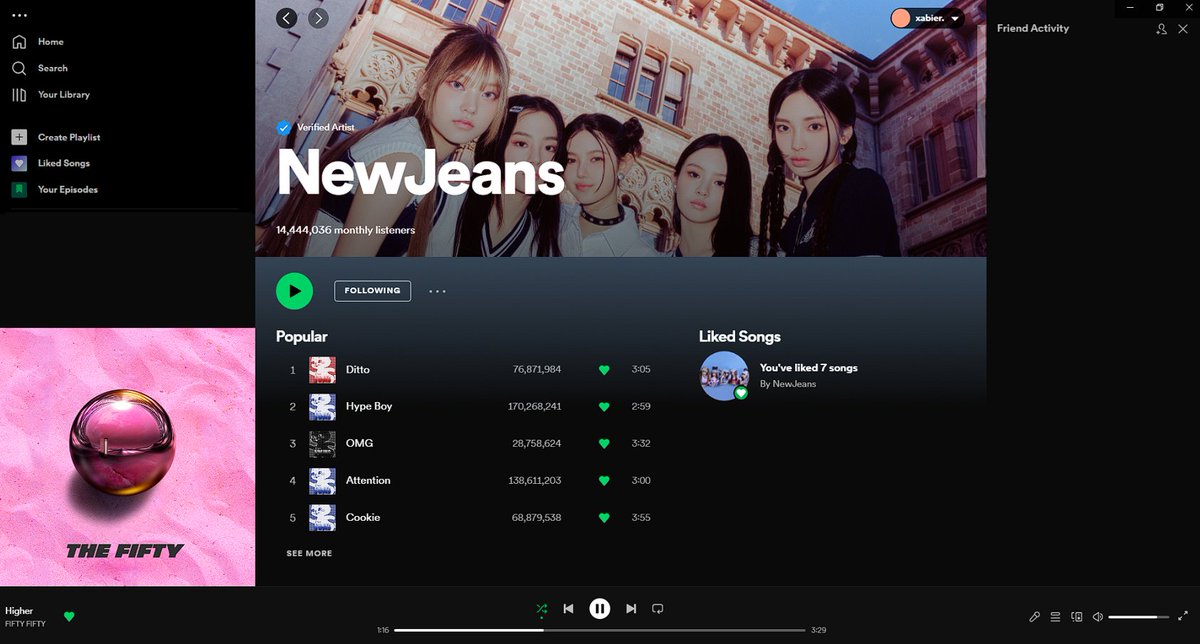Toggle the Following button

click(372, 291)
